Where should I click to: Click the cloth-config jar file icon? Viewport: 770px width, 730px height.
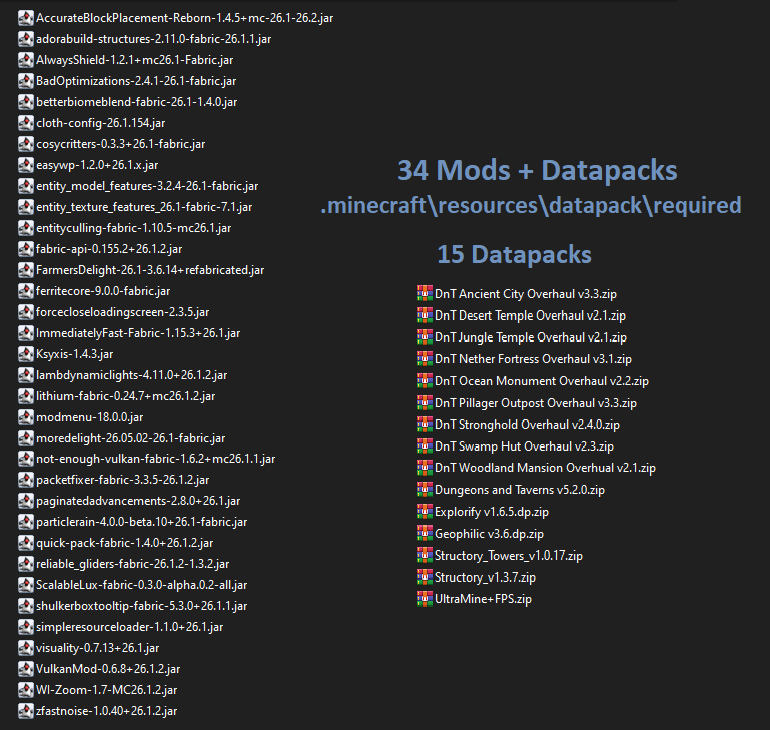[26, 123]
